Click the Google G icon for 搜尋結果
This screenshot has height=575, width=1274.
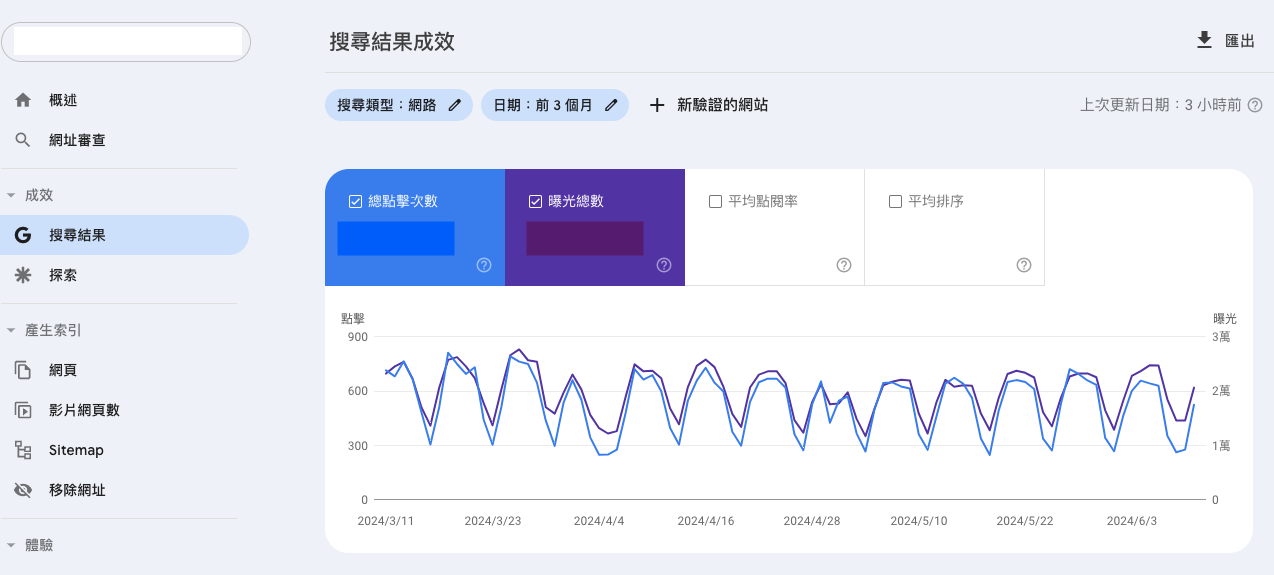point(23,235)
